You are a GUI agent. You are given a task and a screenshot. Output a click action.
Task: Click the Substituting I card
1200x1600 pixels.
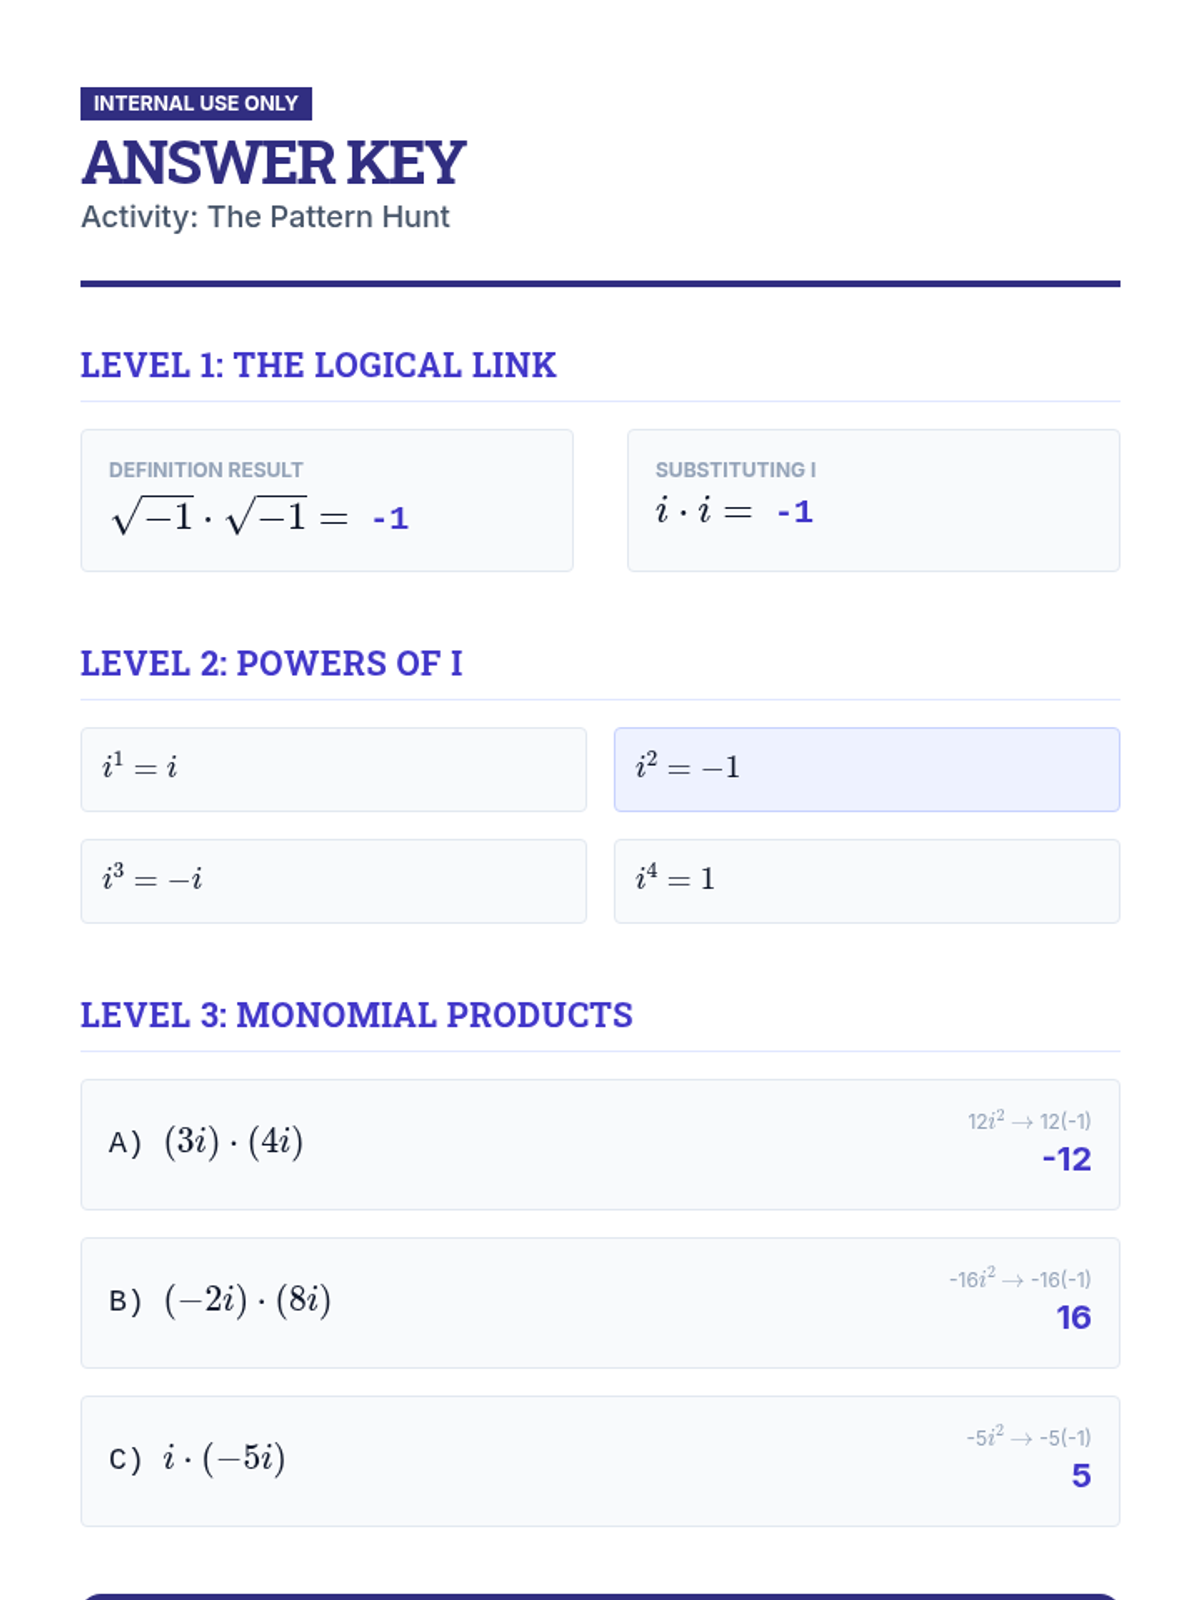pyautogui.click(x=872, y=500)
